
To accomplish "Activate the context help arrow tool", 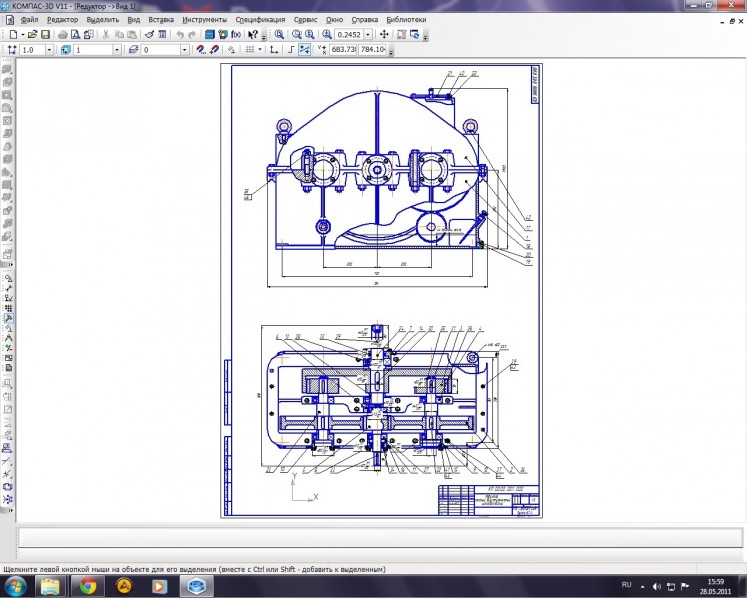I will click(x=252, y=34).
